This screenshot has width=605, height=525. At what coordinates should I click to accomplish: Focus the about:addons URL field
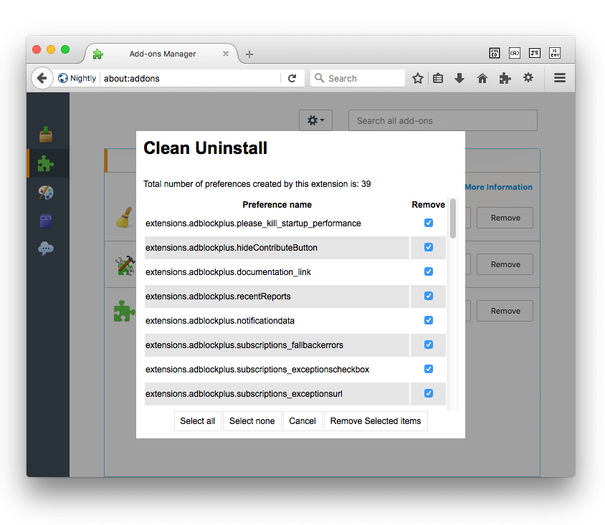pyautogui.click(x=191, y=78)
